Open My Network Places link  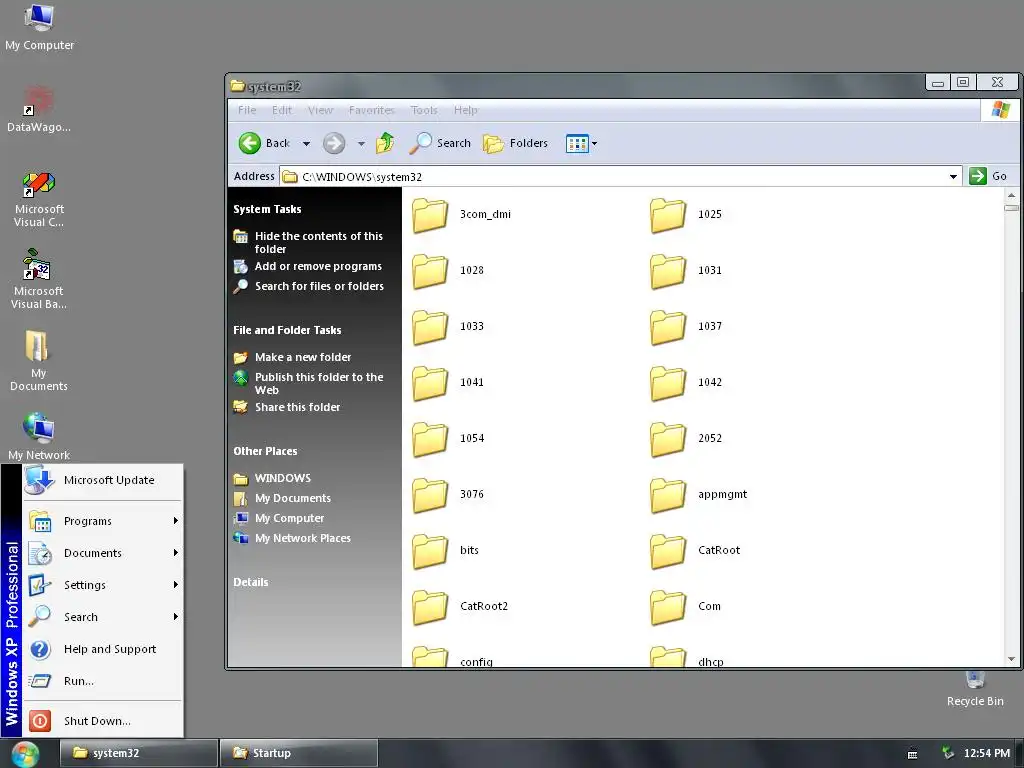click(x=292, y=538)
